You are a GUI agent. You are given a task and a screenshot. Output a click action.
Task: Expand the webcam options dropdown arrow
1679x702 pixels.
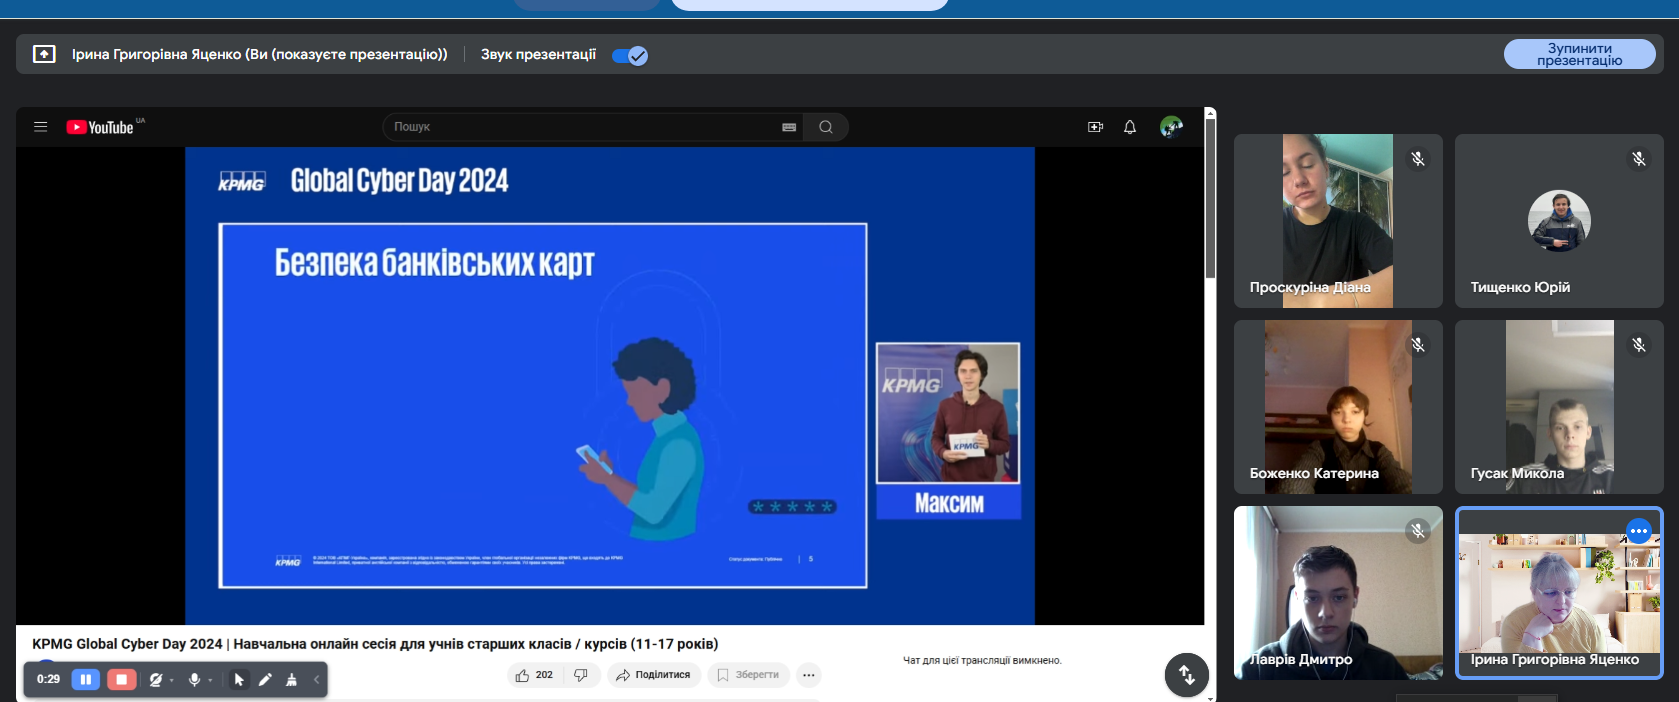(x=172, y=681)
